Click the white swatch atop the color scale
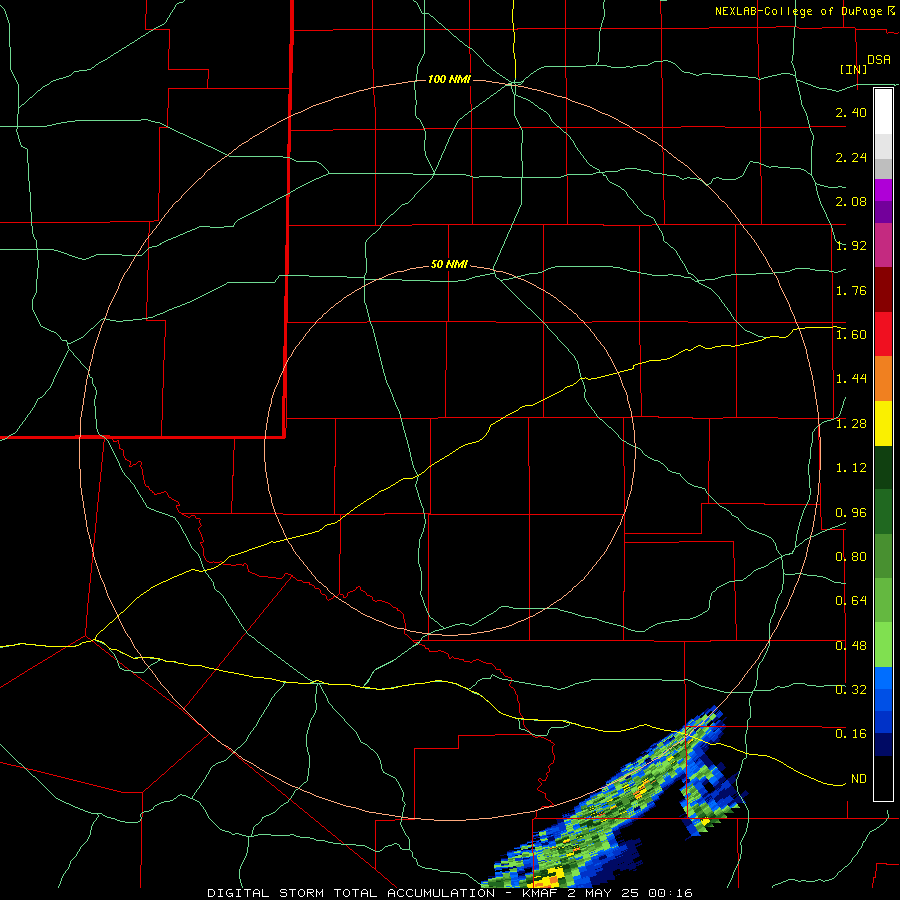This screenshot has height=900, width=900. (x=883, y=112)
